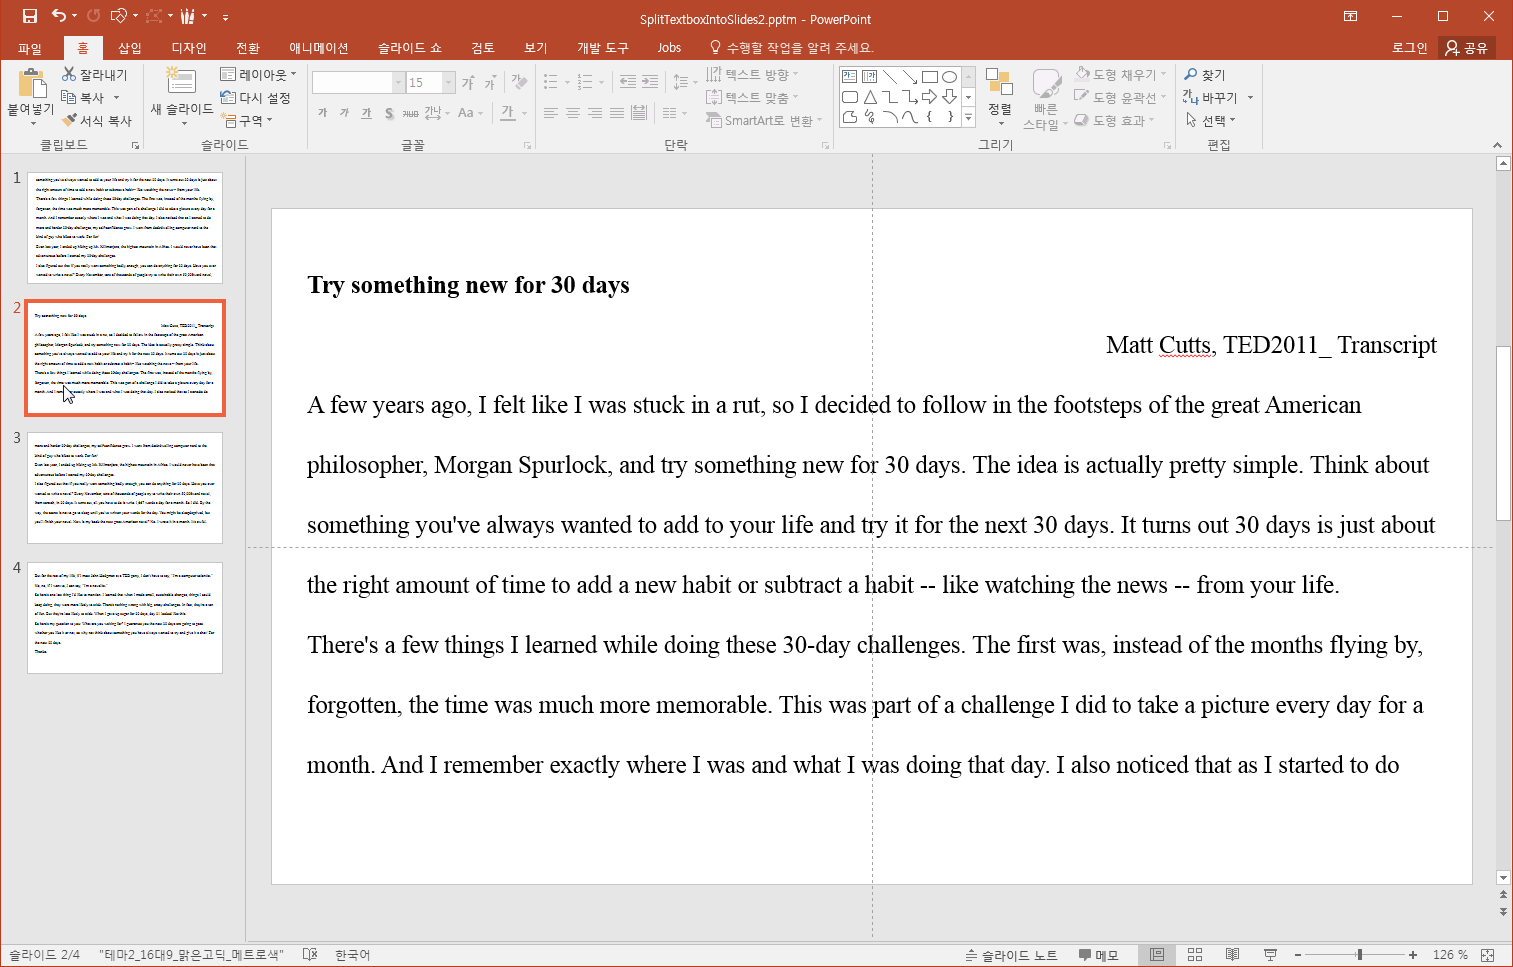Start slide show from status bar
This screenshot has height=967, width=1513.
pyautogui.click(x=1270, y=955)
